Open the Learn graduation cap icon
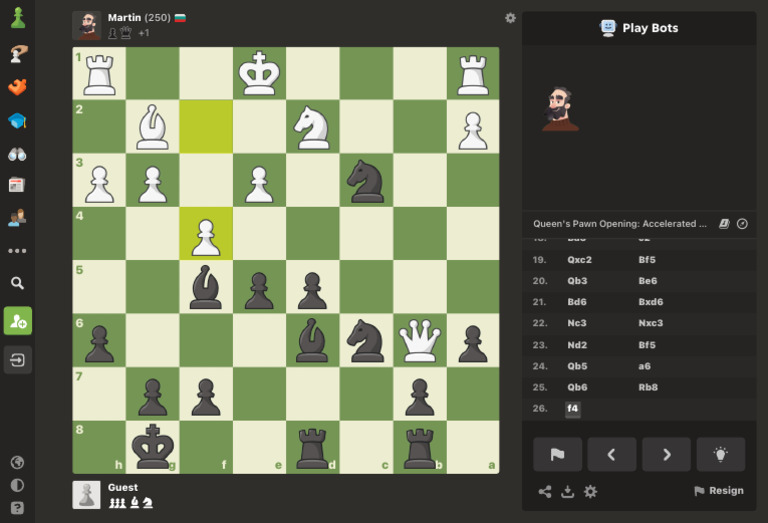768x523 pixels. click(18, 120)
